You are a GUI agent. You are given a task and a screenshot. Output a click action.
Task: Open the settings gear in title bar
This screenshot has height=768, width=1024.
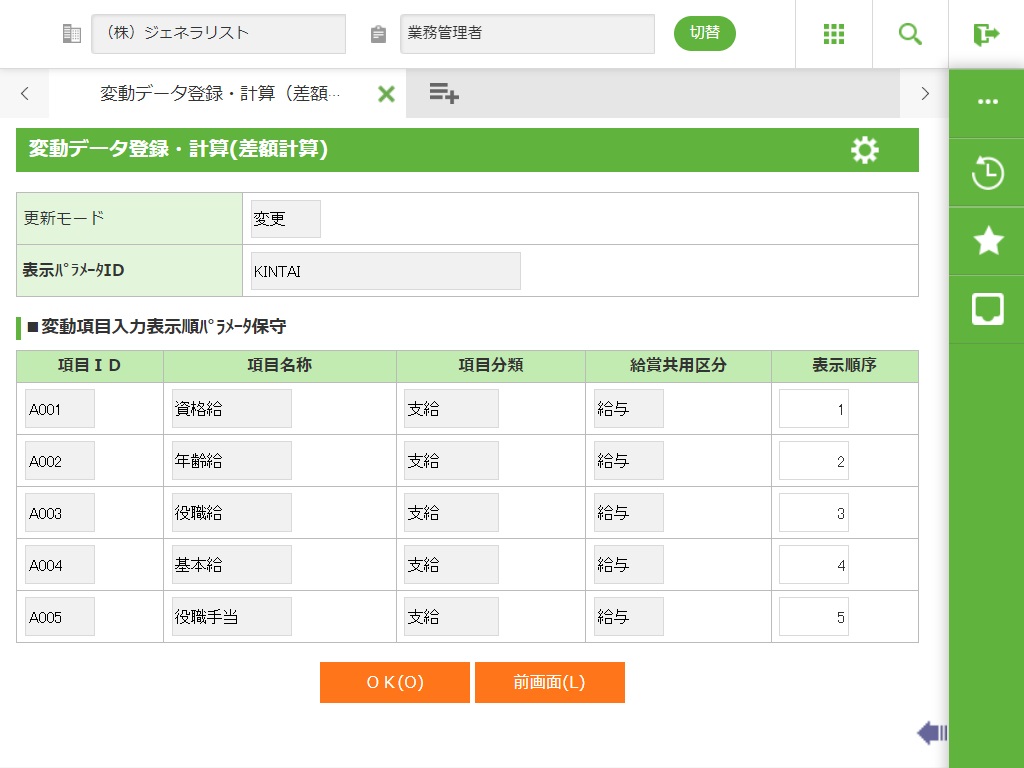pos(864,150)
